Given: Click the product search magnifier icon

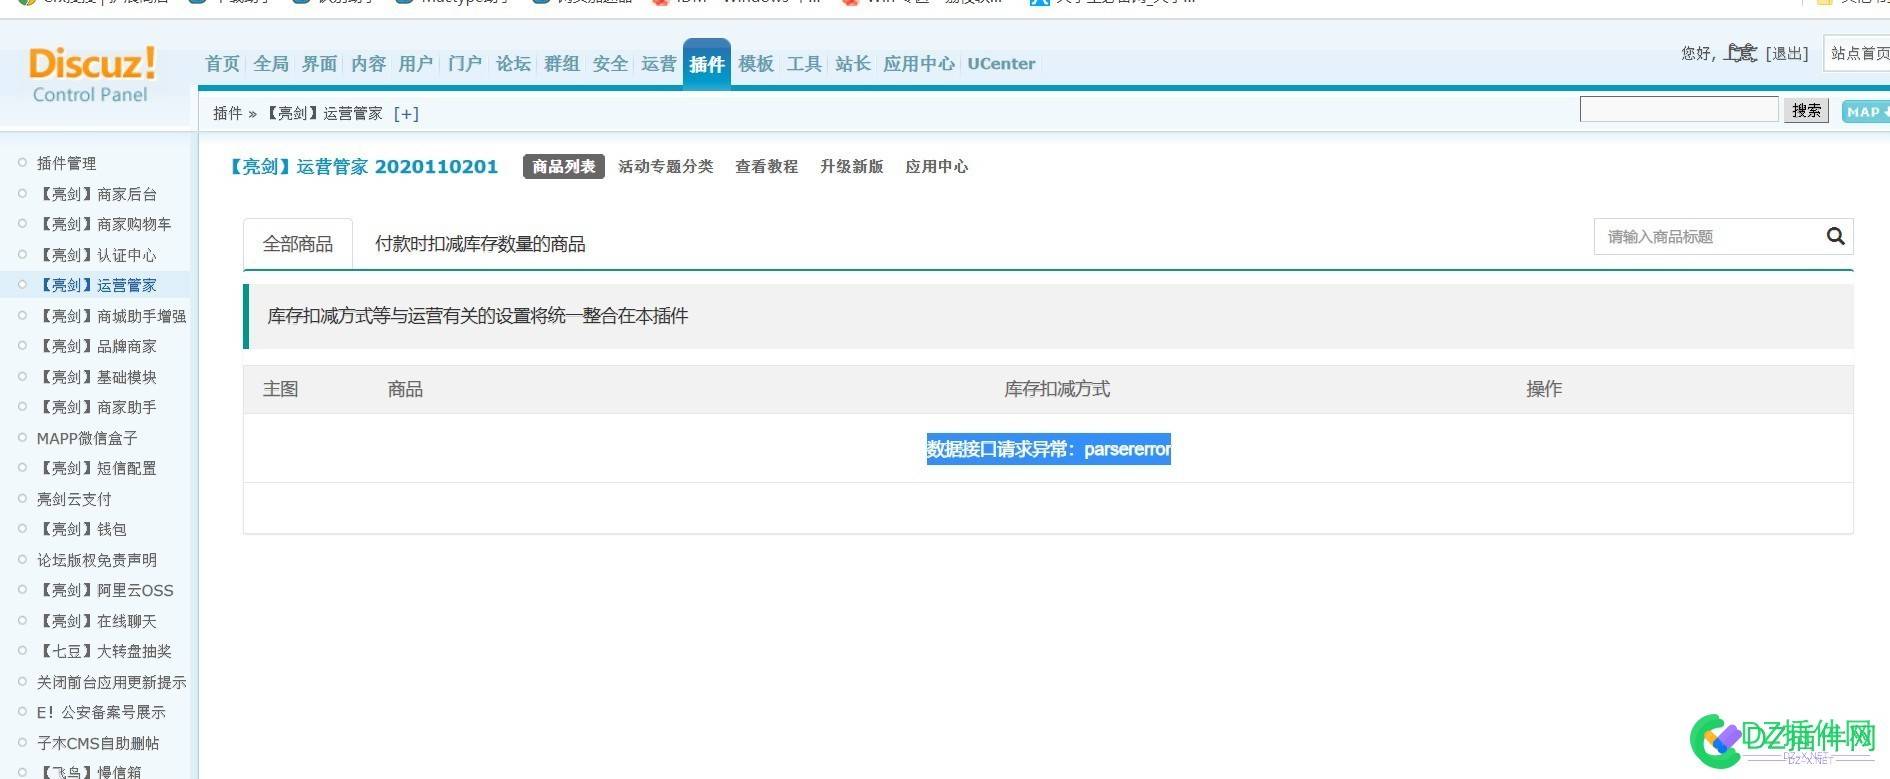Looking at the screenshot, I should pyautogui.click(x=1835, y=236).
